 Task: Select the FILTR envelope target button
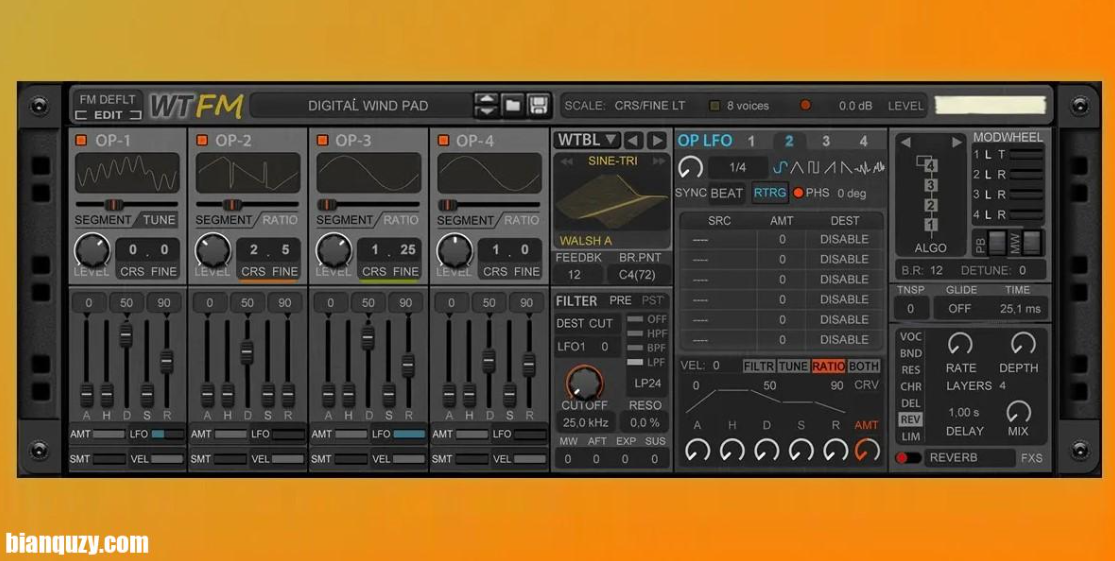click(x=759, y=366)
